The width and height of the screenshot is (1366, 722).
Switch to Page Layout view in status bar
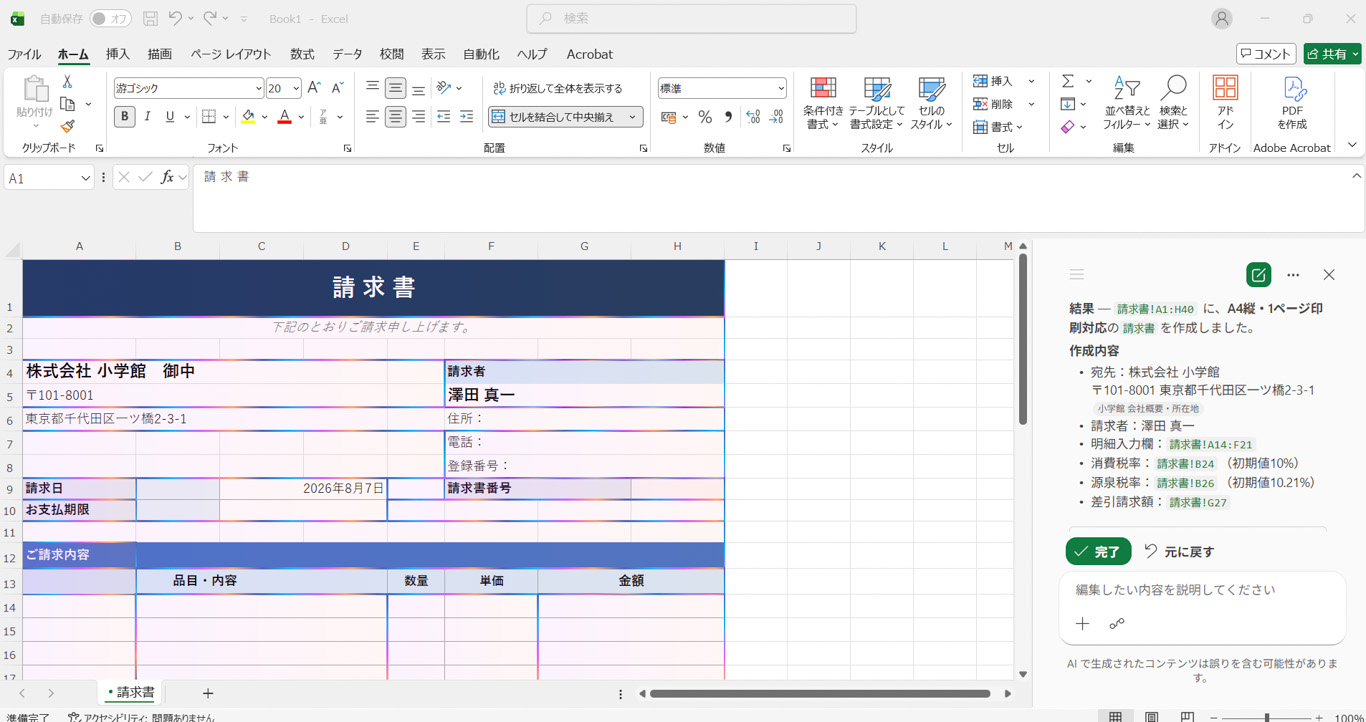point(1152,717)
